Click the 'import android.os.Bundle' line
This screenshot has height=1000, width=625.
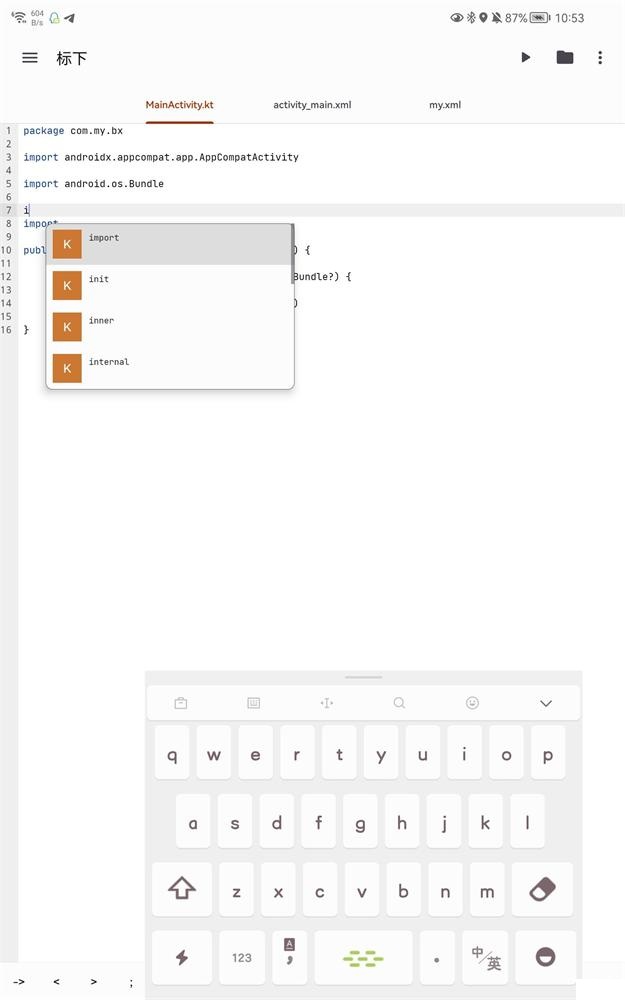pos(93,184)
